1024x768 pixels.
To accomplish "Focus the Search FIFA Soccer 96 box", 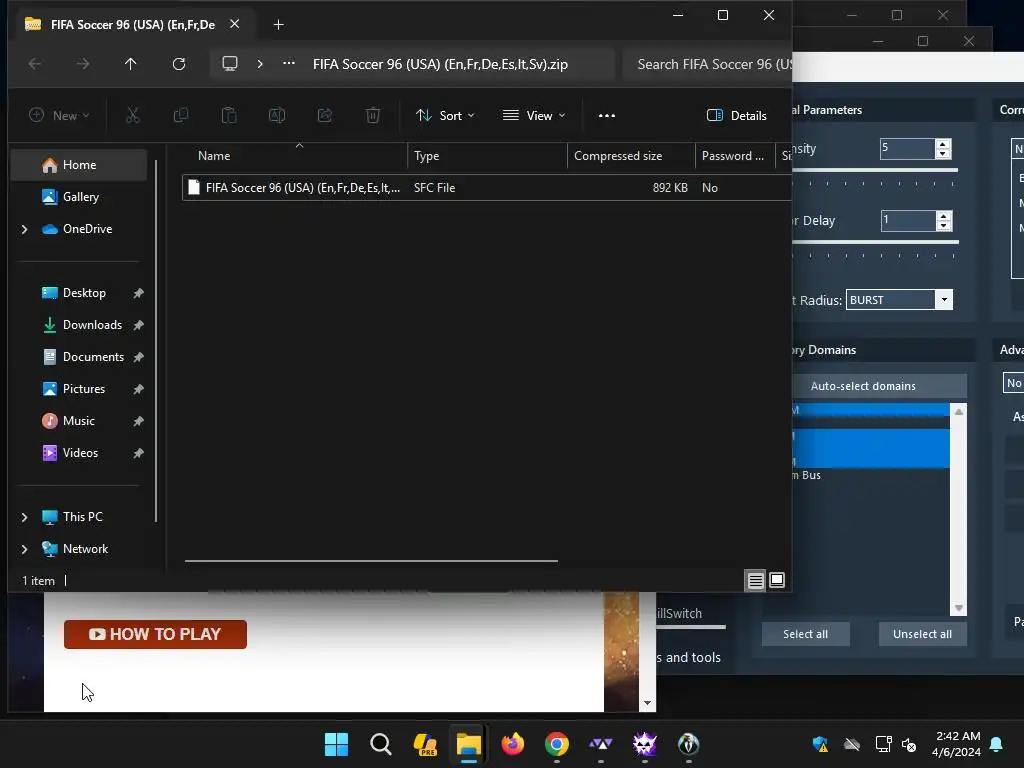I will click(x=708, y=64).
